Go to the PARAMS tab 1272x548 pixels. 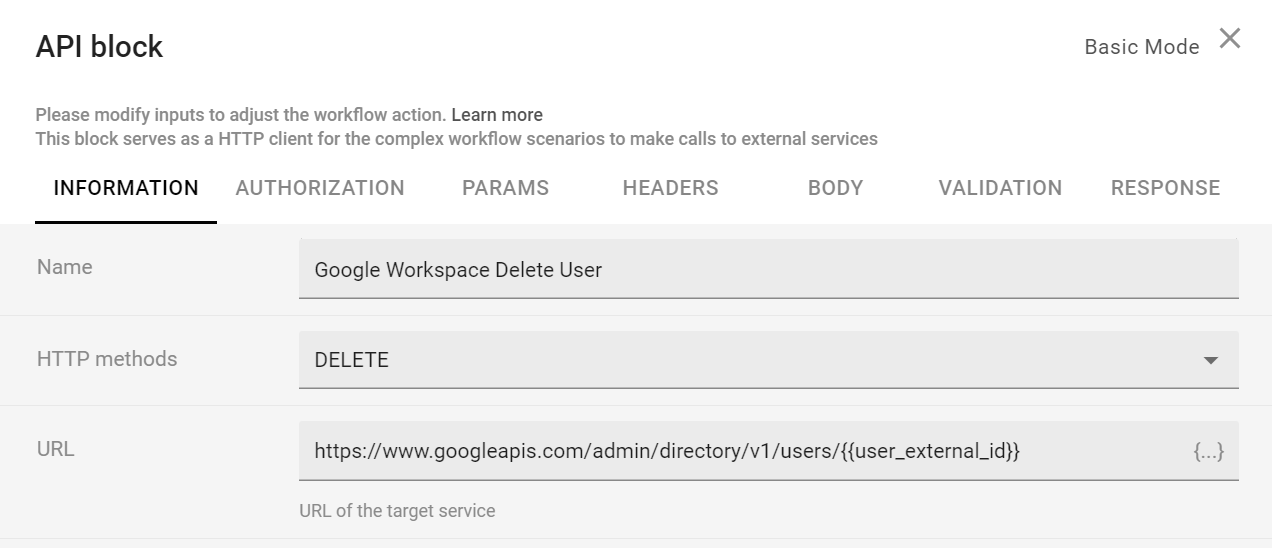[x=505, y=188]
